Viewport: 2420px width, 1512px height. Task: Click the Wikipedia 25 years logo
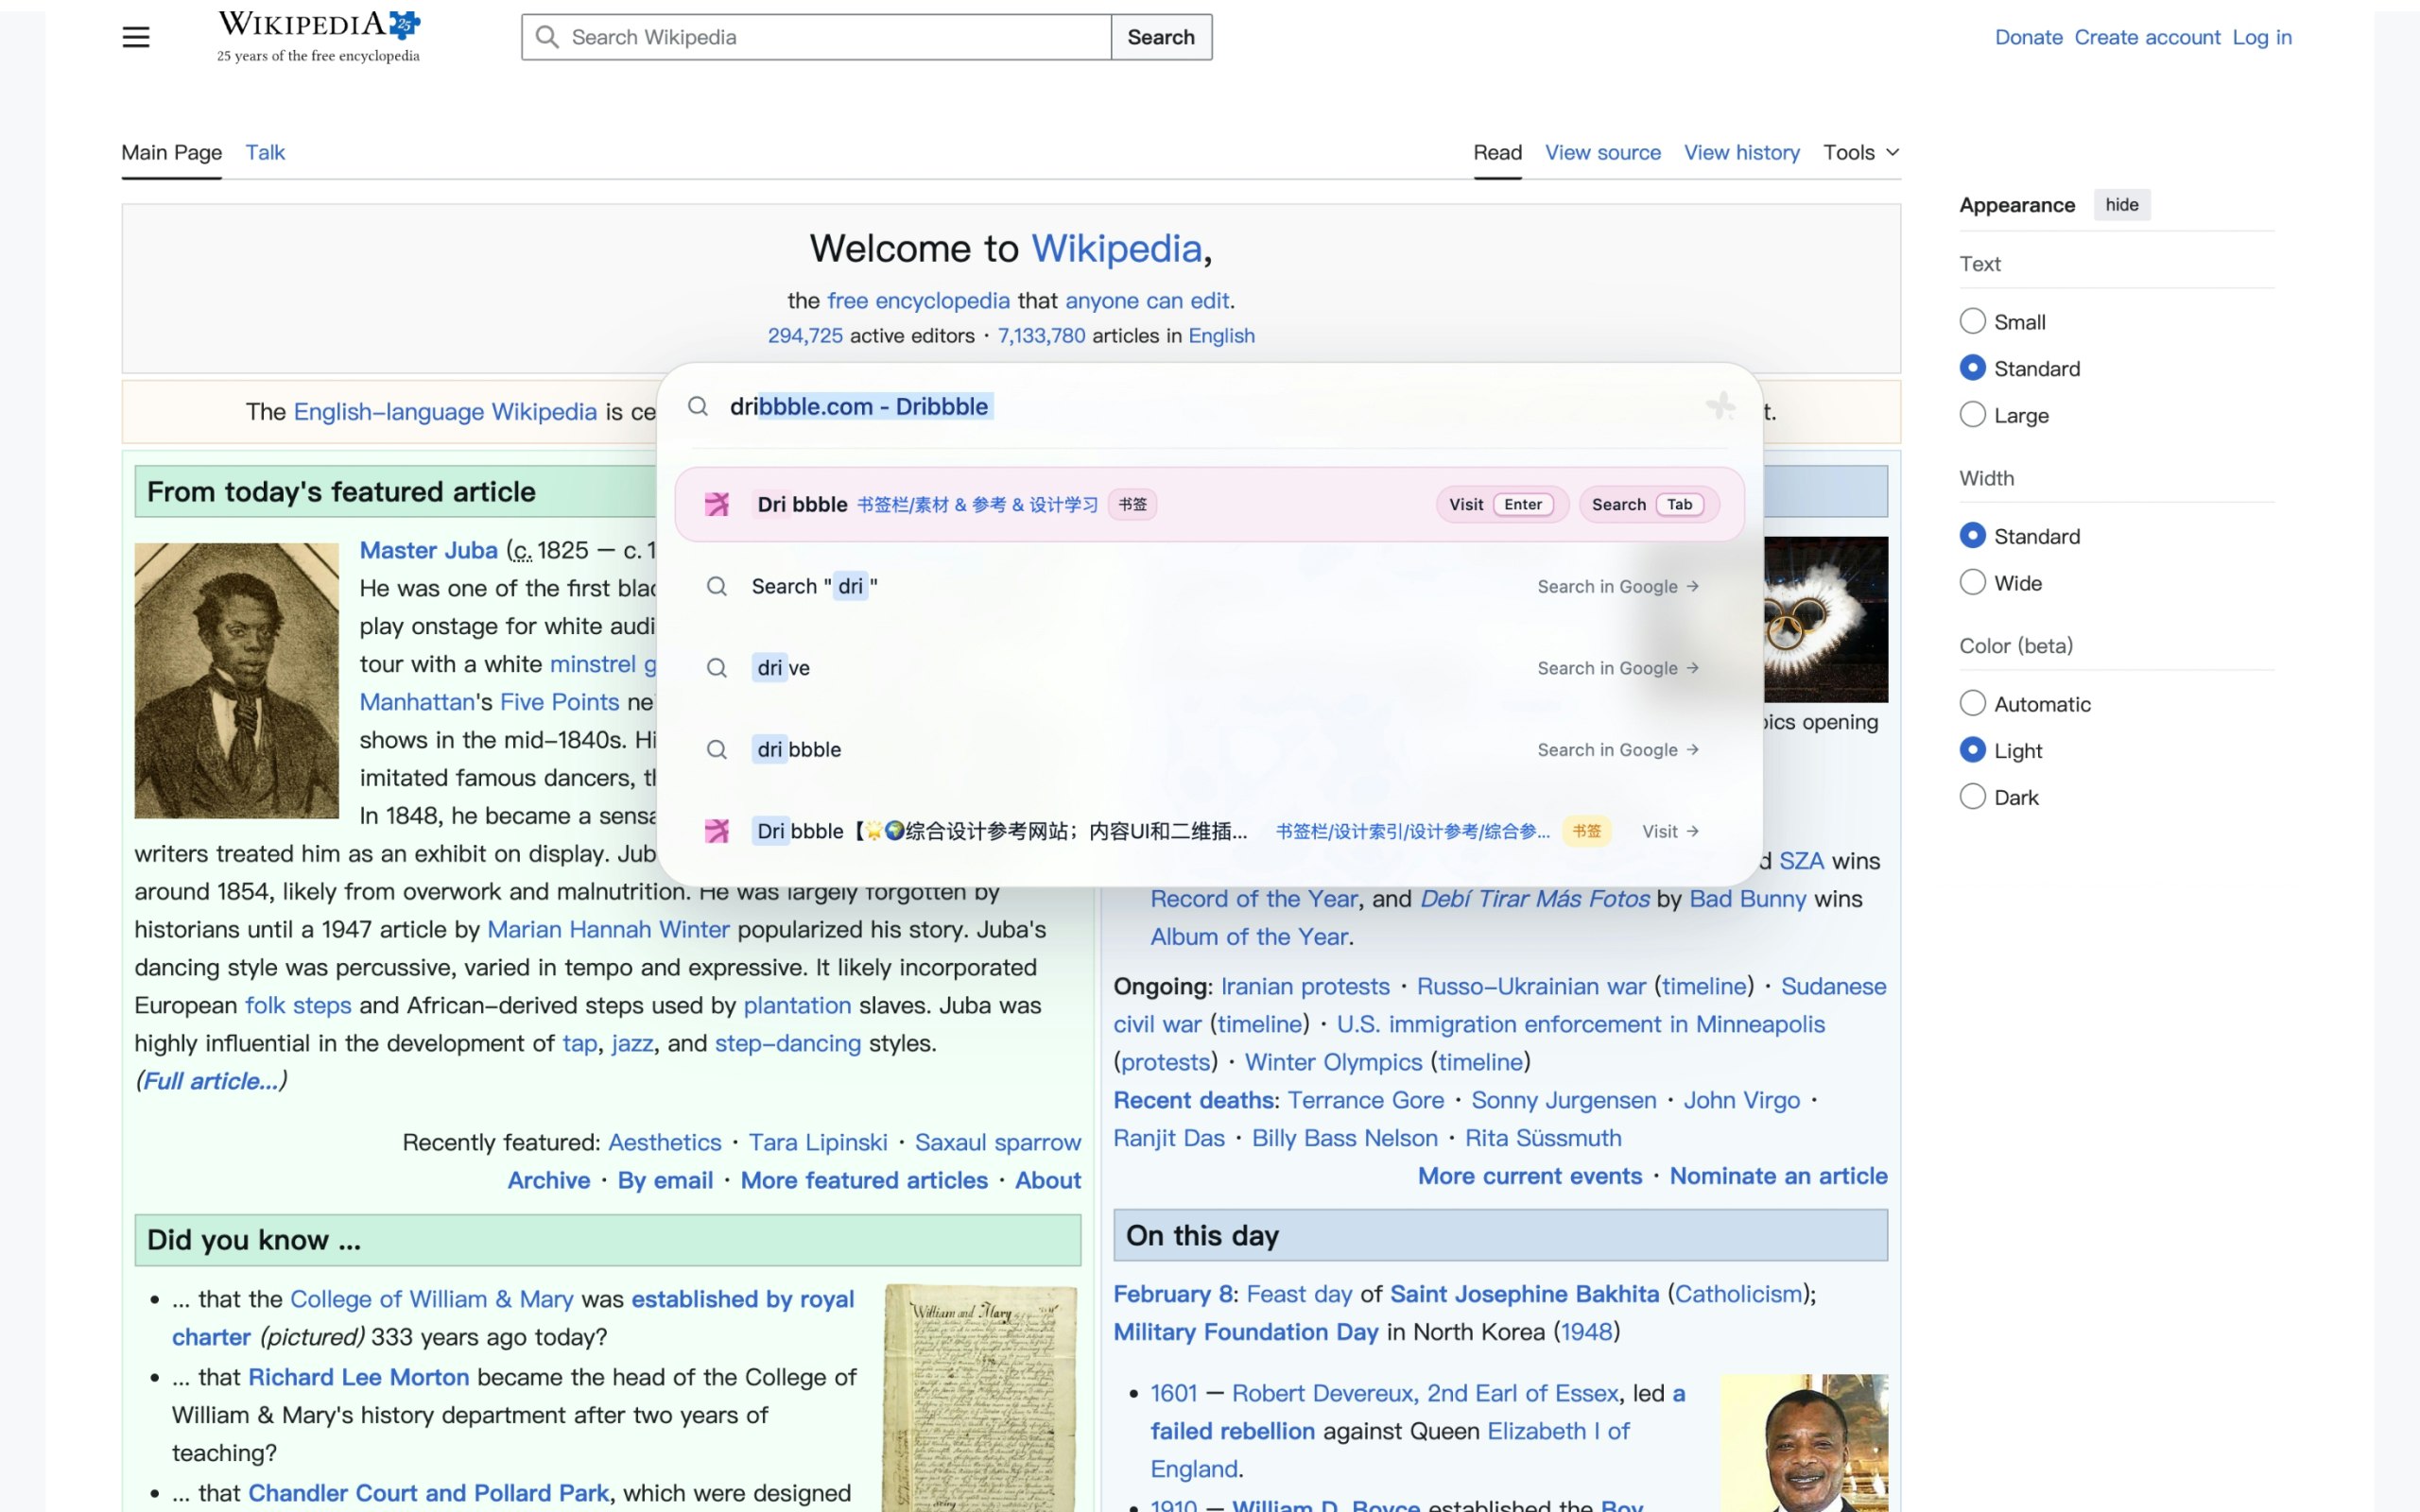tap(319, 37)
